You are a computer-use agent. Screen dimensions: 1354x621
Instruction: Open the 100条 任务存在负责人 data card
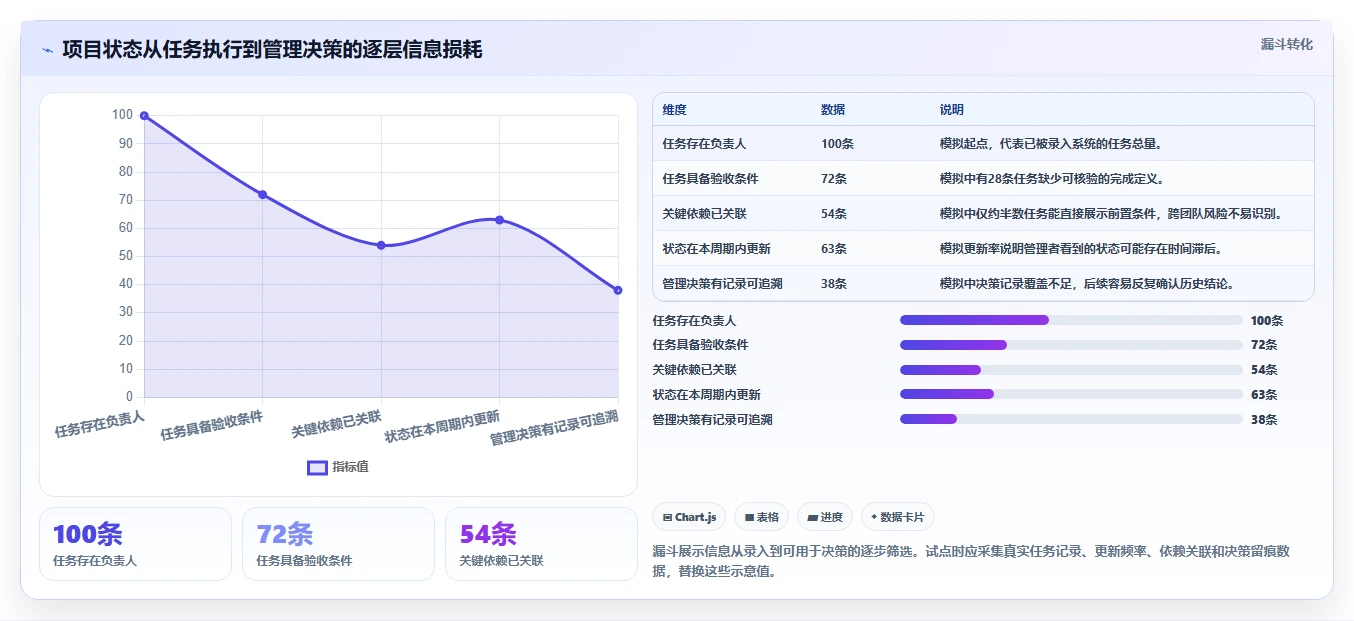click(x=135, y=544)
